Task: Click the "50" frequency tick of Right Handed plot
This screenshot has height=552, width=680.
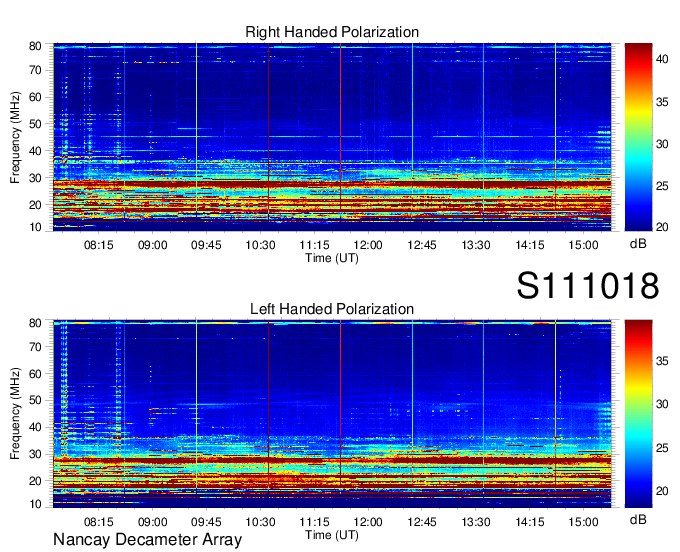Action: pos(36,124)
